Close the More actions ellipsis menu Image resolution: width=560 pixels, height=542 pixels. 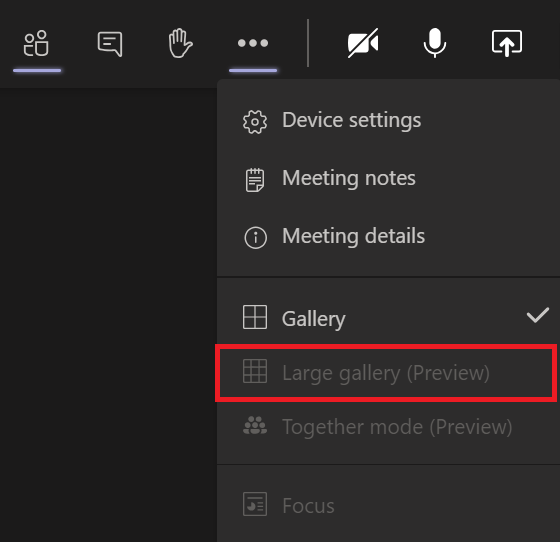[x=253, y=43]
